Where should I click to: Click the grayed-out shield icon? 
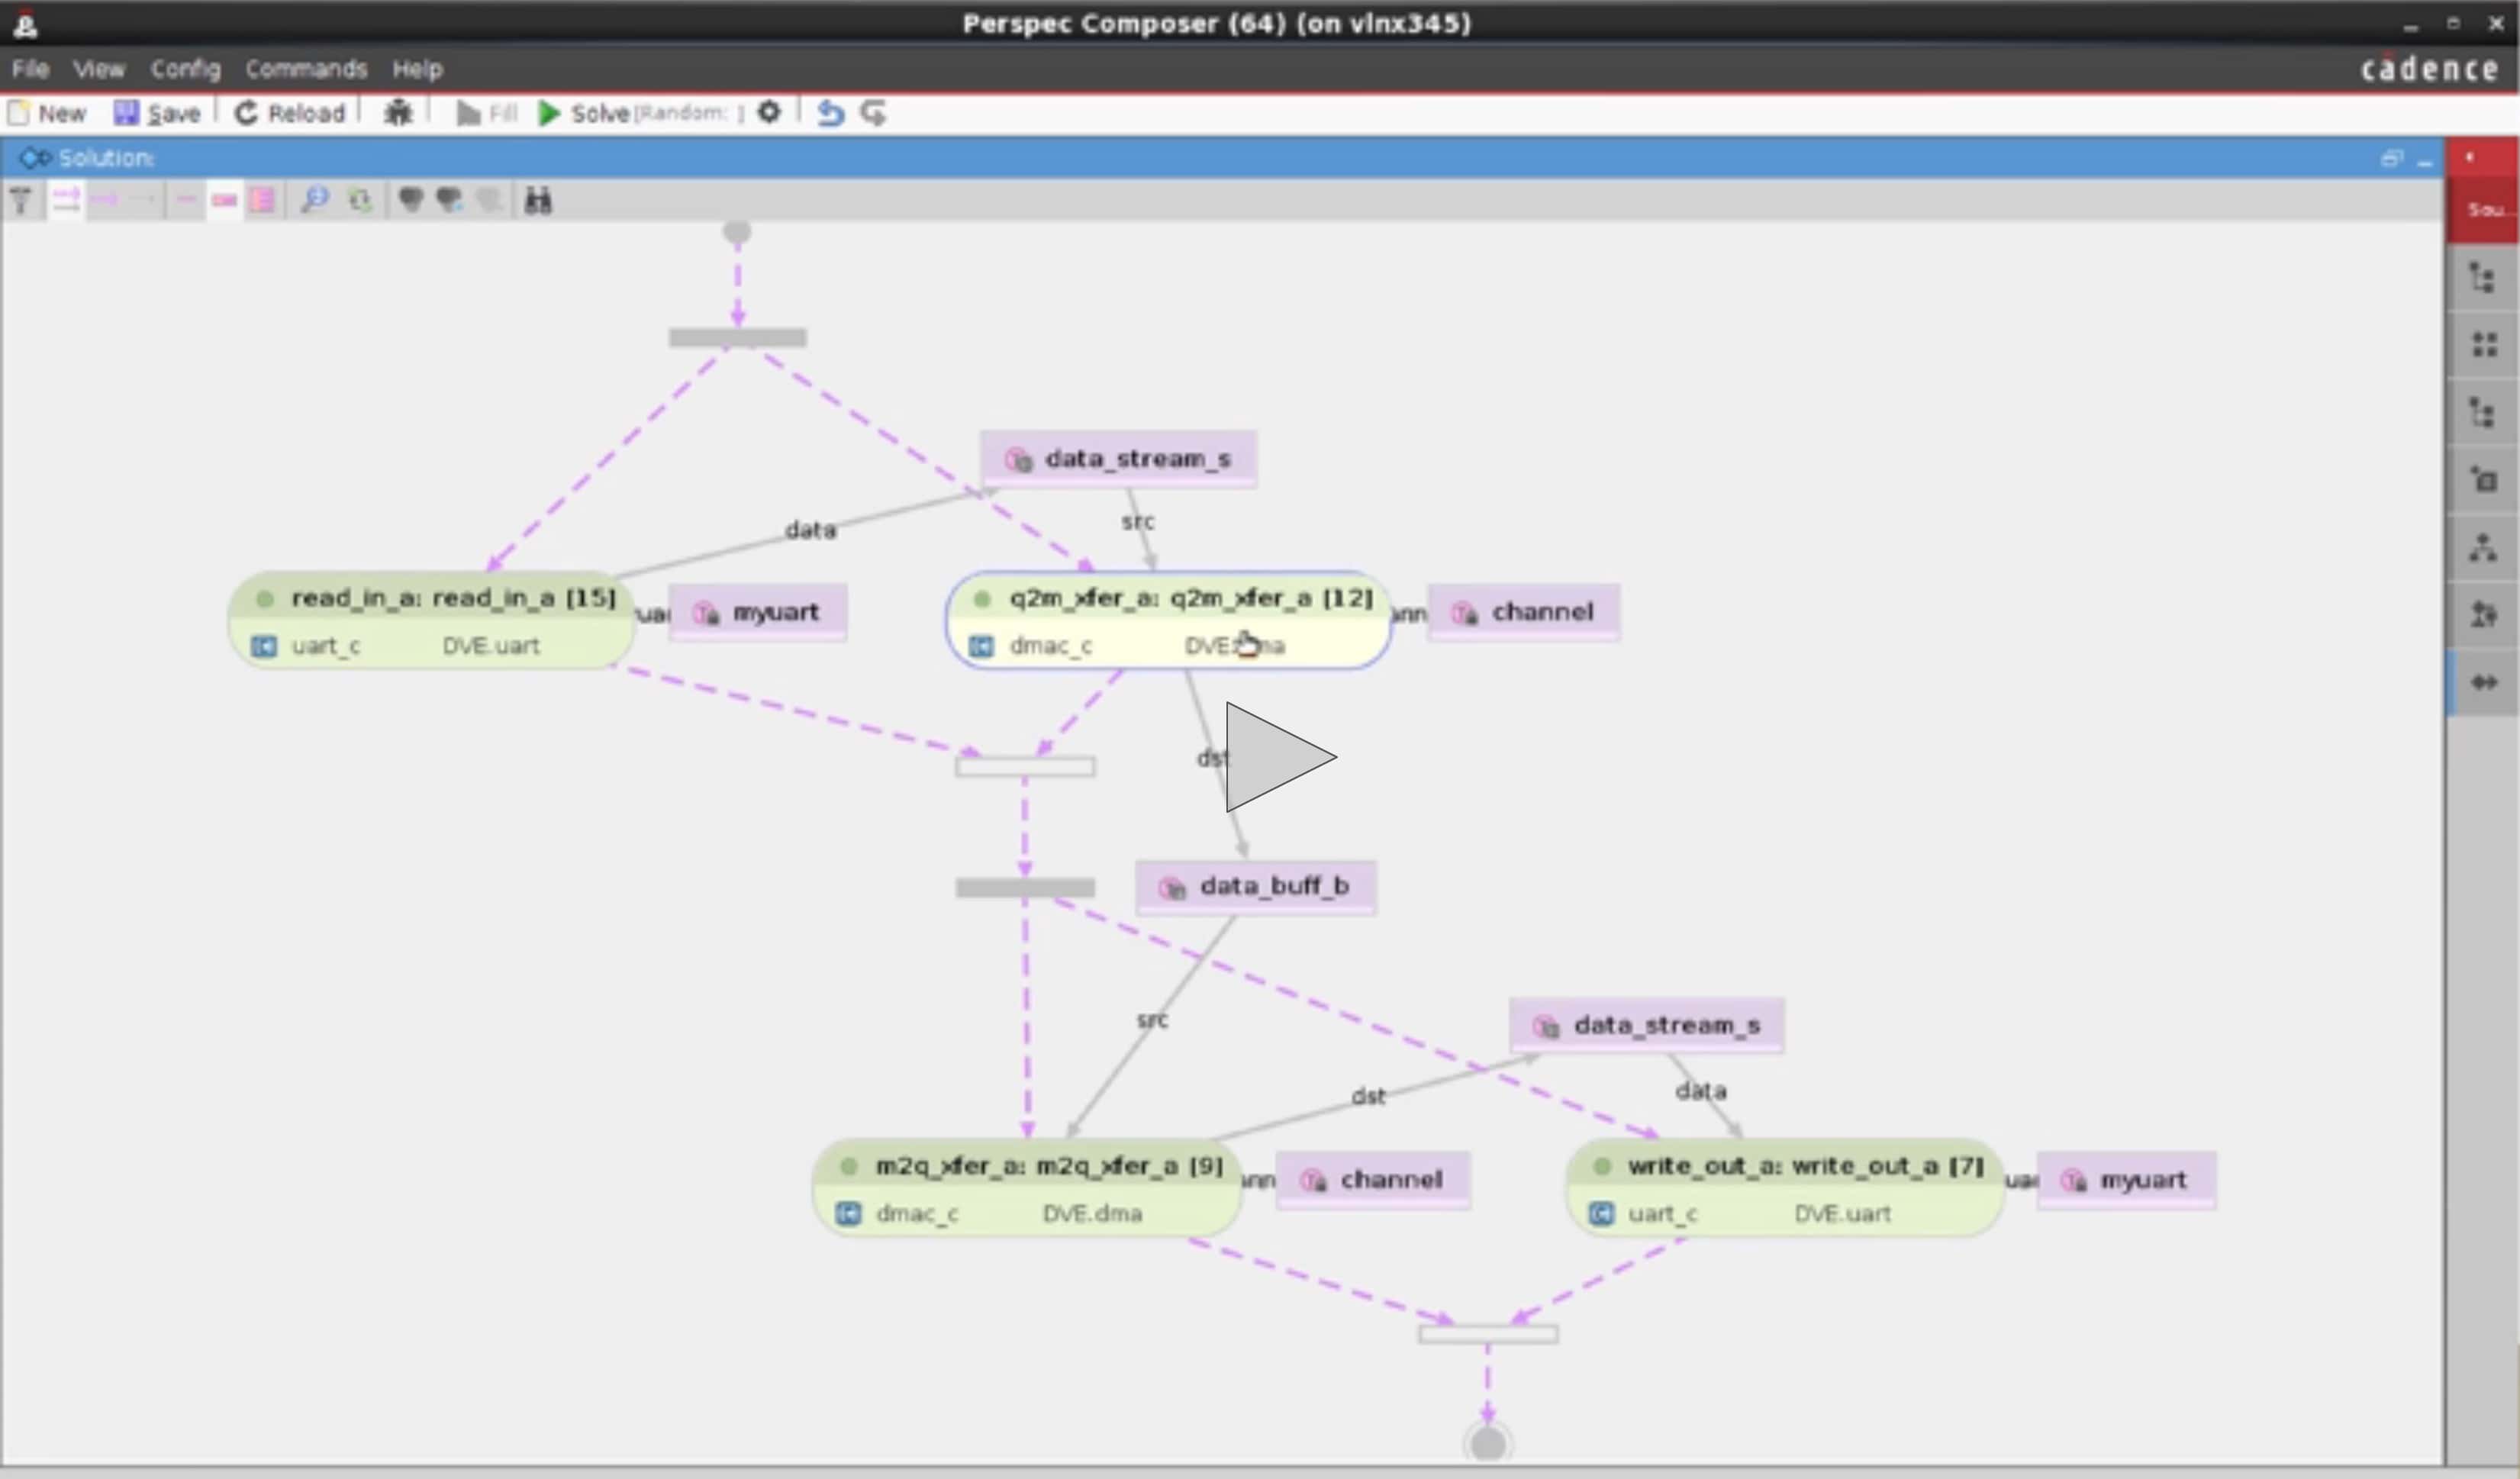[x=489, y=200]
